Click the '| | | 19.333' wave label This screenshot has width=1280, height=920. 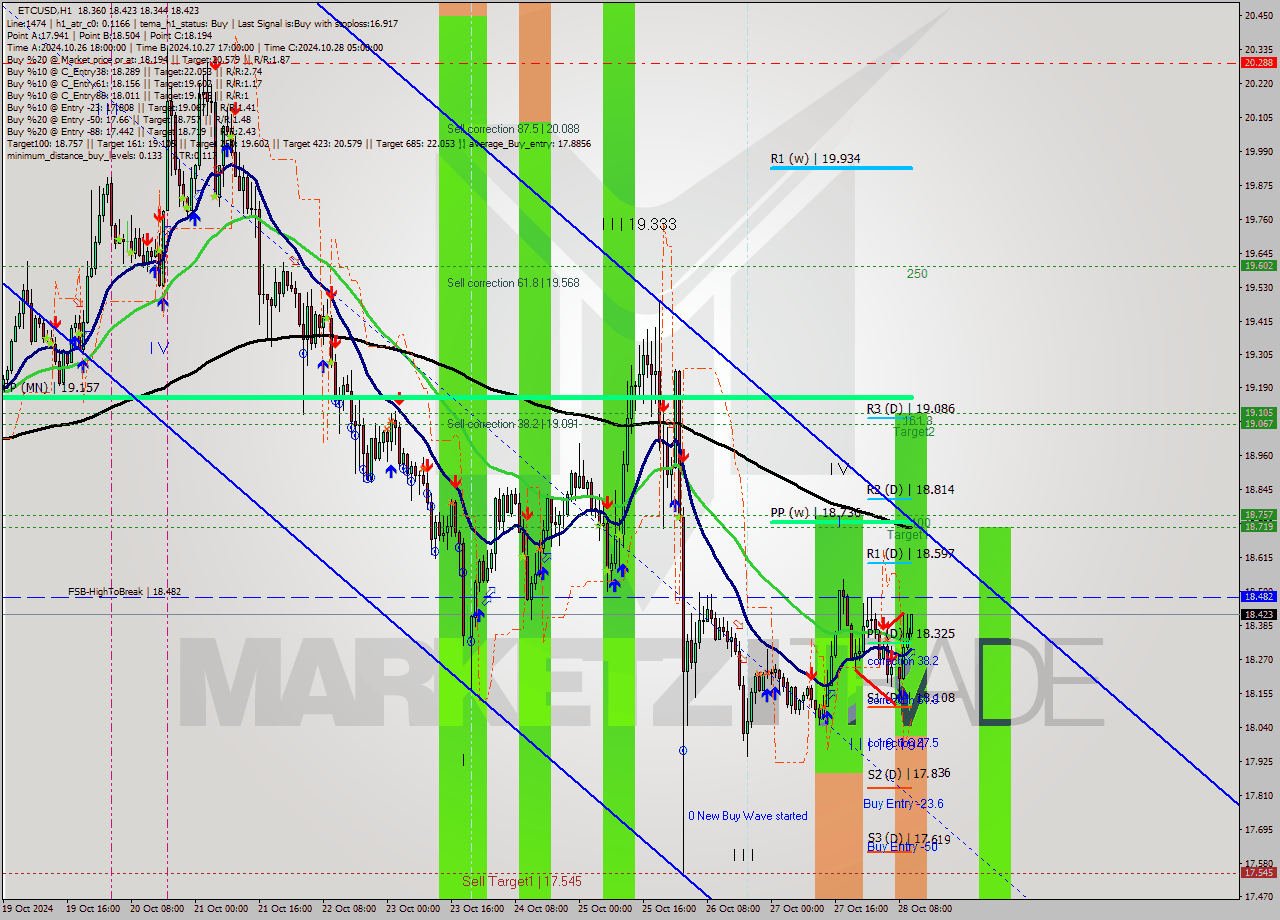point(639,225)
